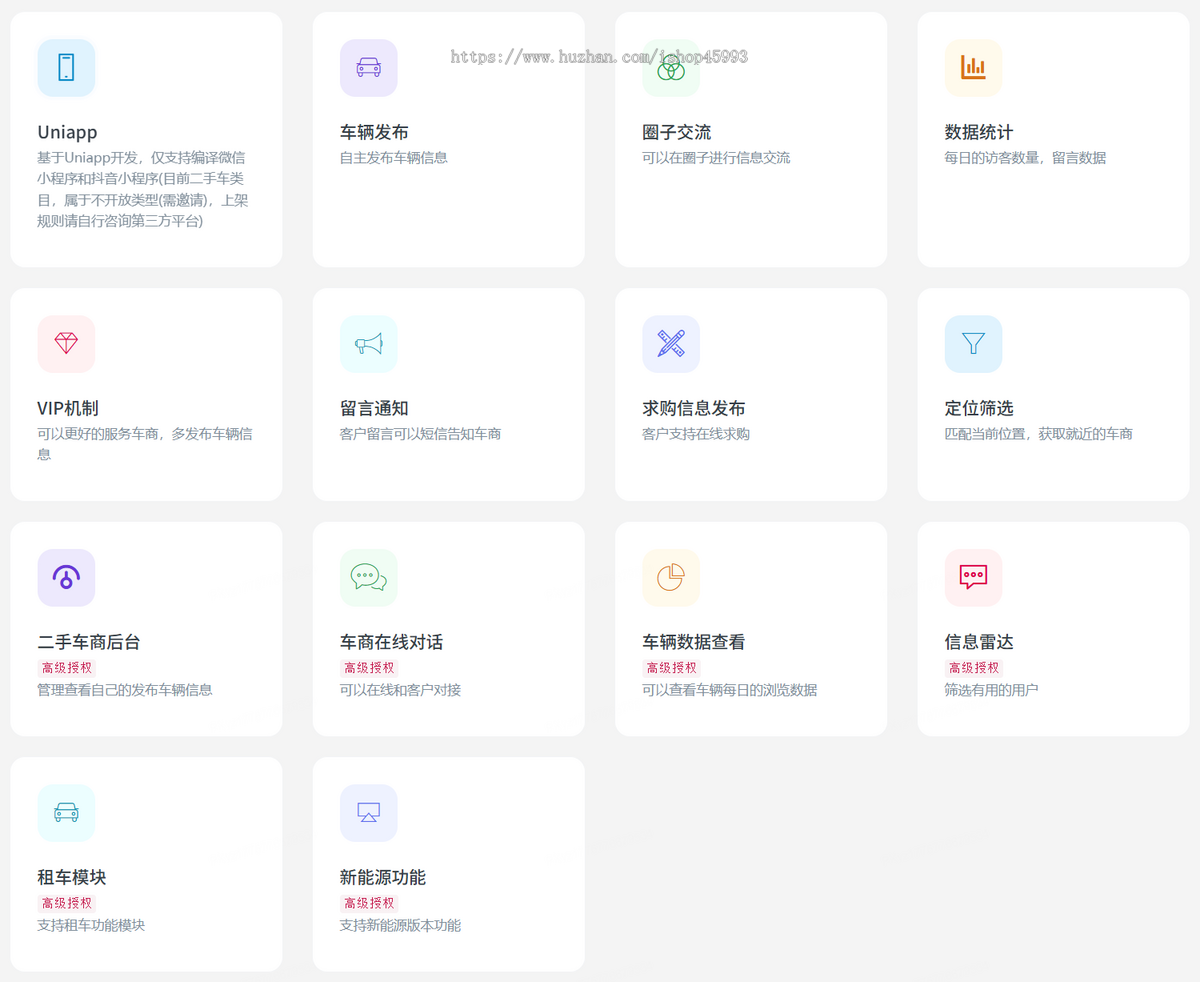Click the text 支持租车功能模块
This screenshot has height=982, width=1200.
pyautogui.click(x=91, y=925)
